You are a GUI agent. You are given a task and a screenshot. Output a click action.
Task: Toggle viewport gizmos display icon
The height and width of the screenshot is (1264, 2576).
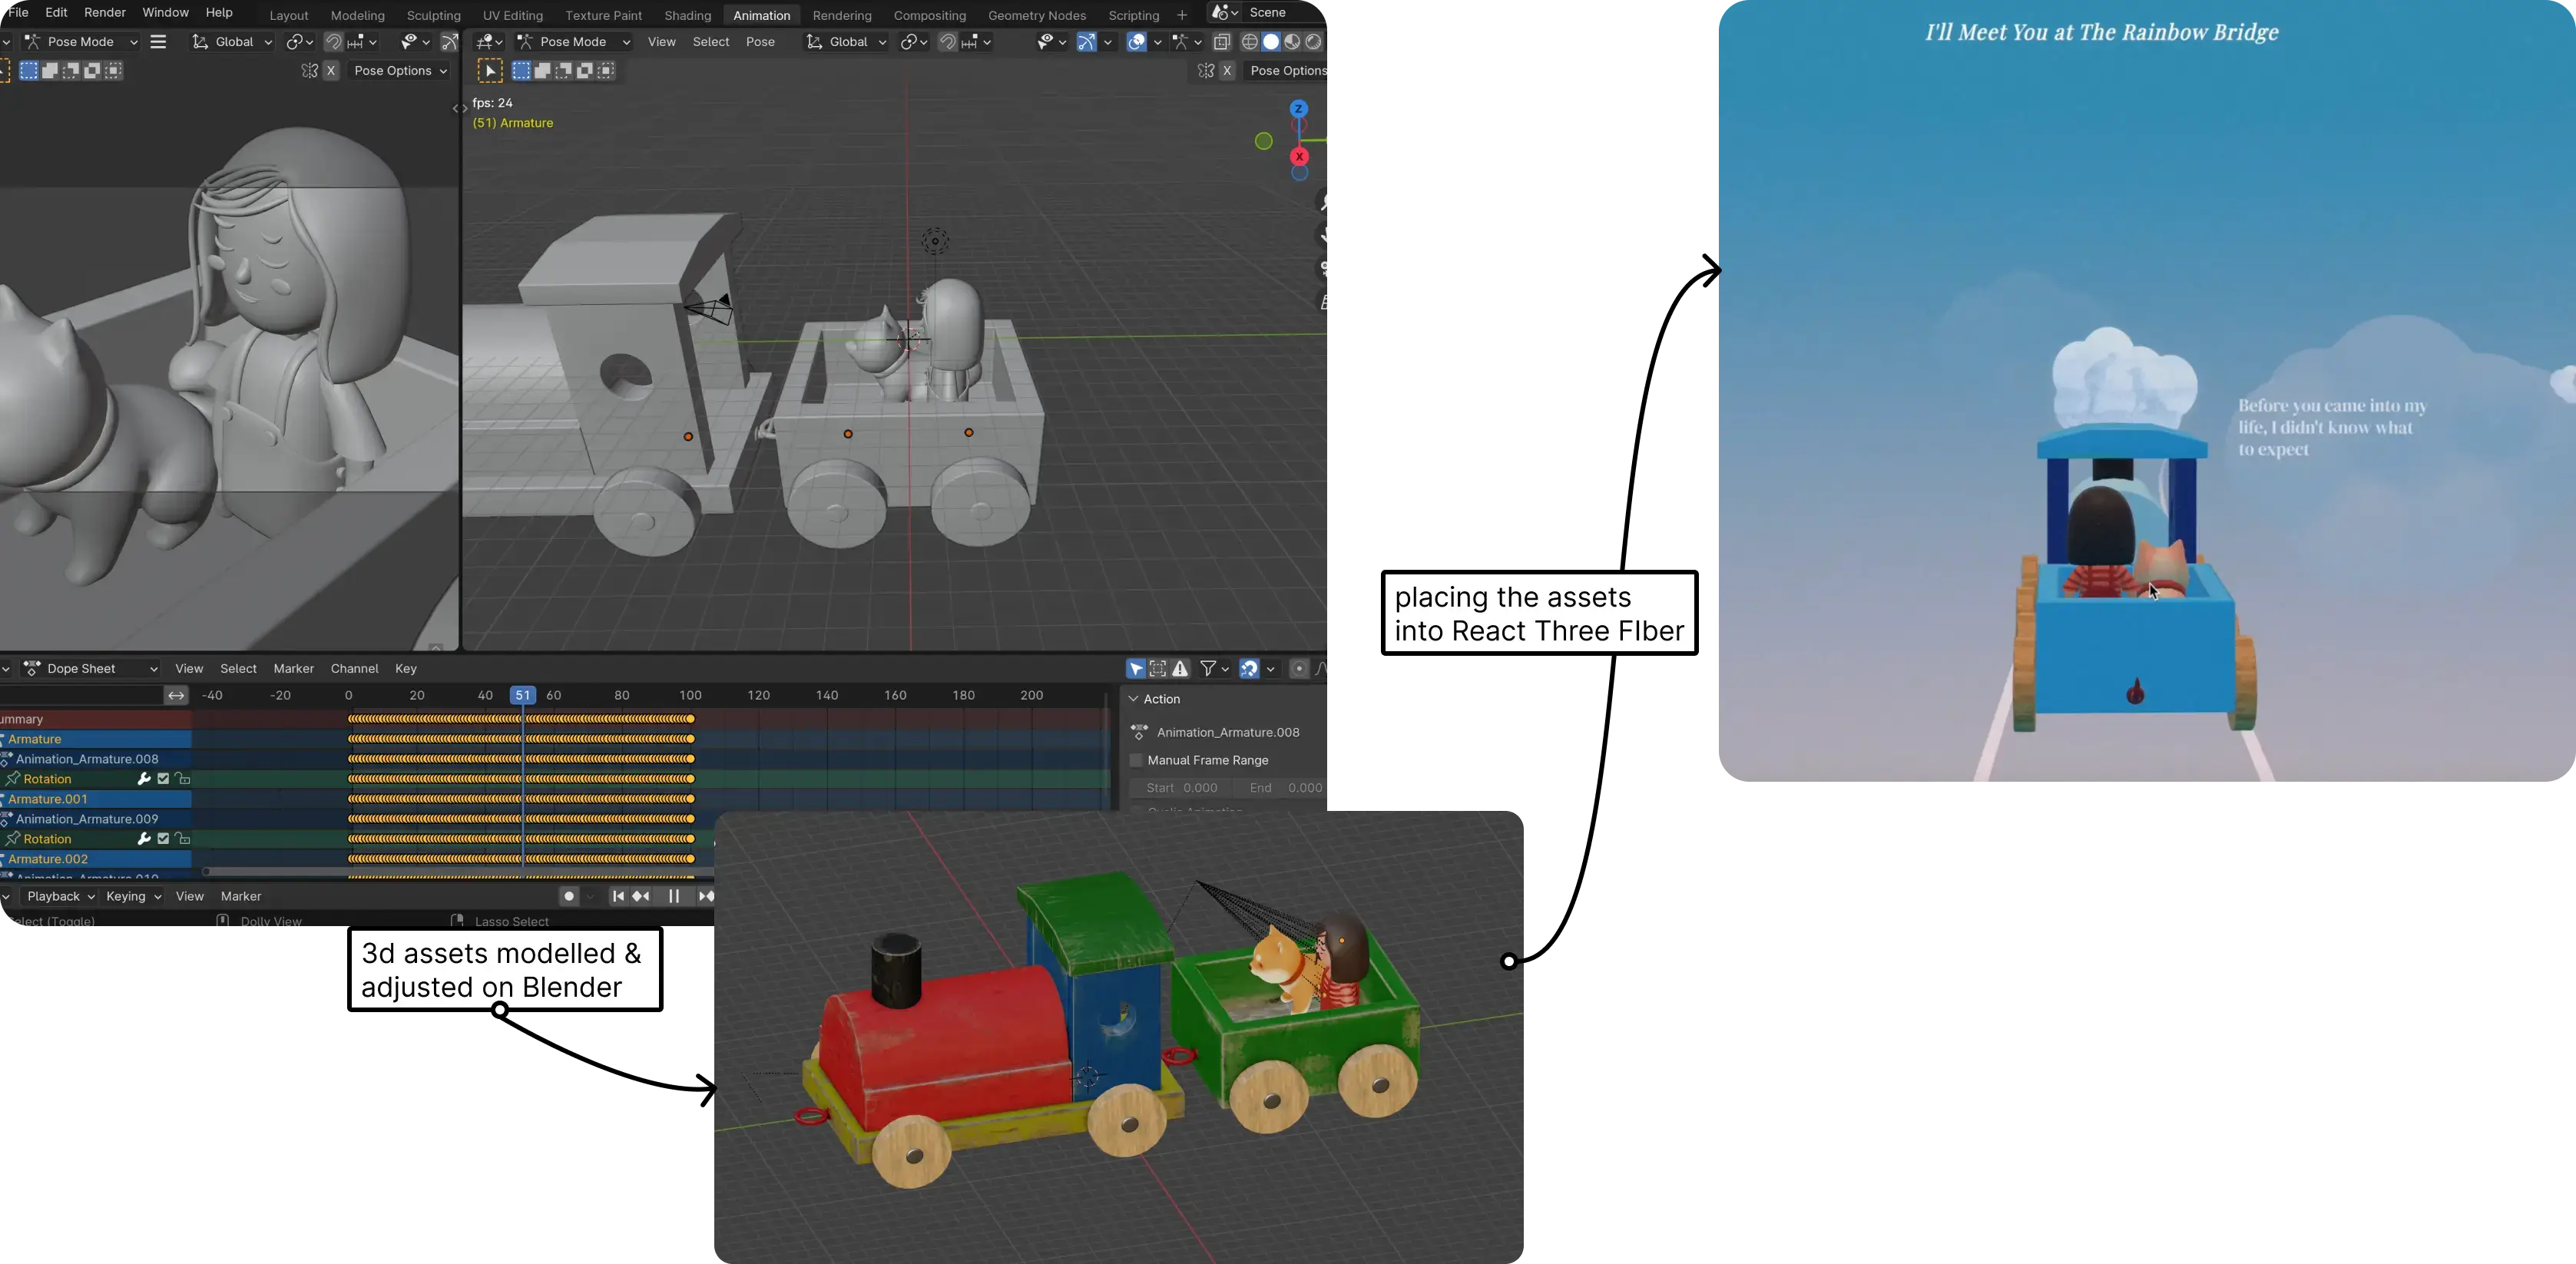pos(1087,42)
